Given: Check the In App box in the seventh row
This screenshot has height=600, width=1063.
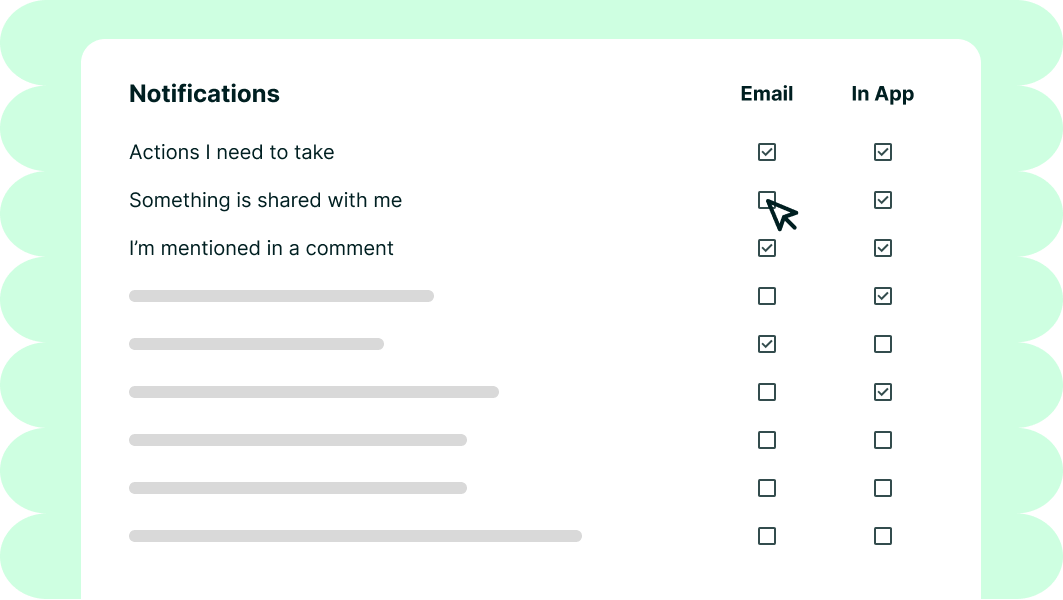Looking at the screenshot, I should [x=883, y=440].
